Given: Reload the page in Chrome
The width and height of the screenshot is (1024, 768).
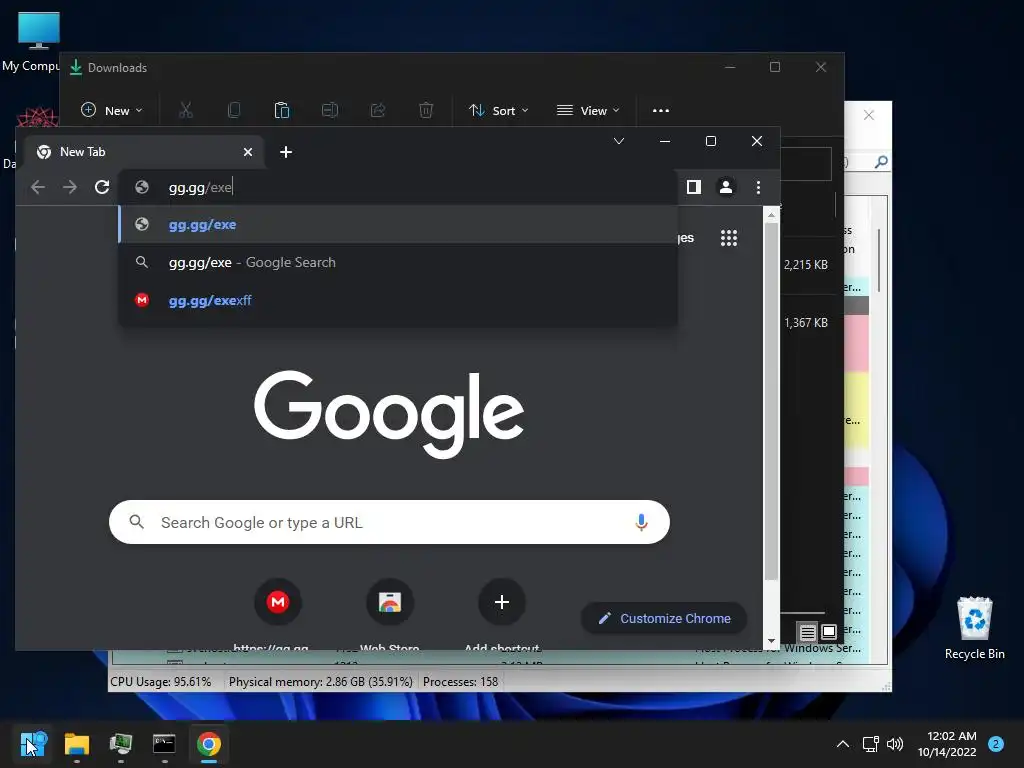Looking at the screenshot, I should pyautogui.click(x=102, y=187).
